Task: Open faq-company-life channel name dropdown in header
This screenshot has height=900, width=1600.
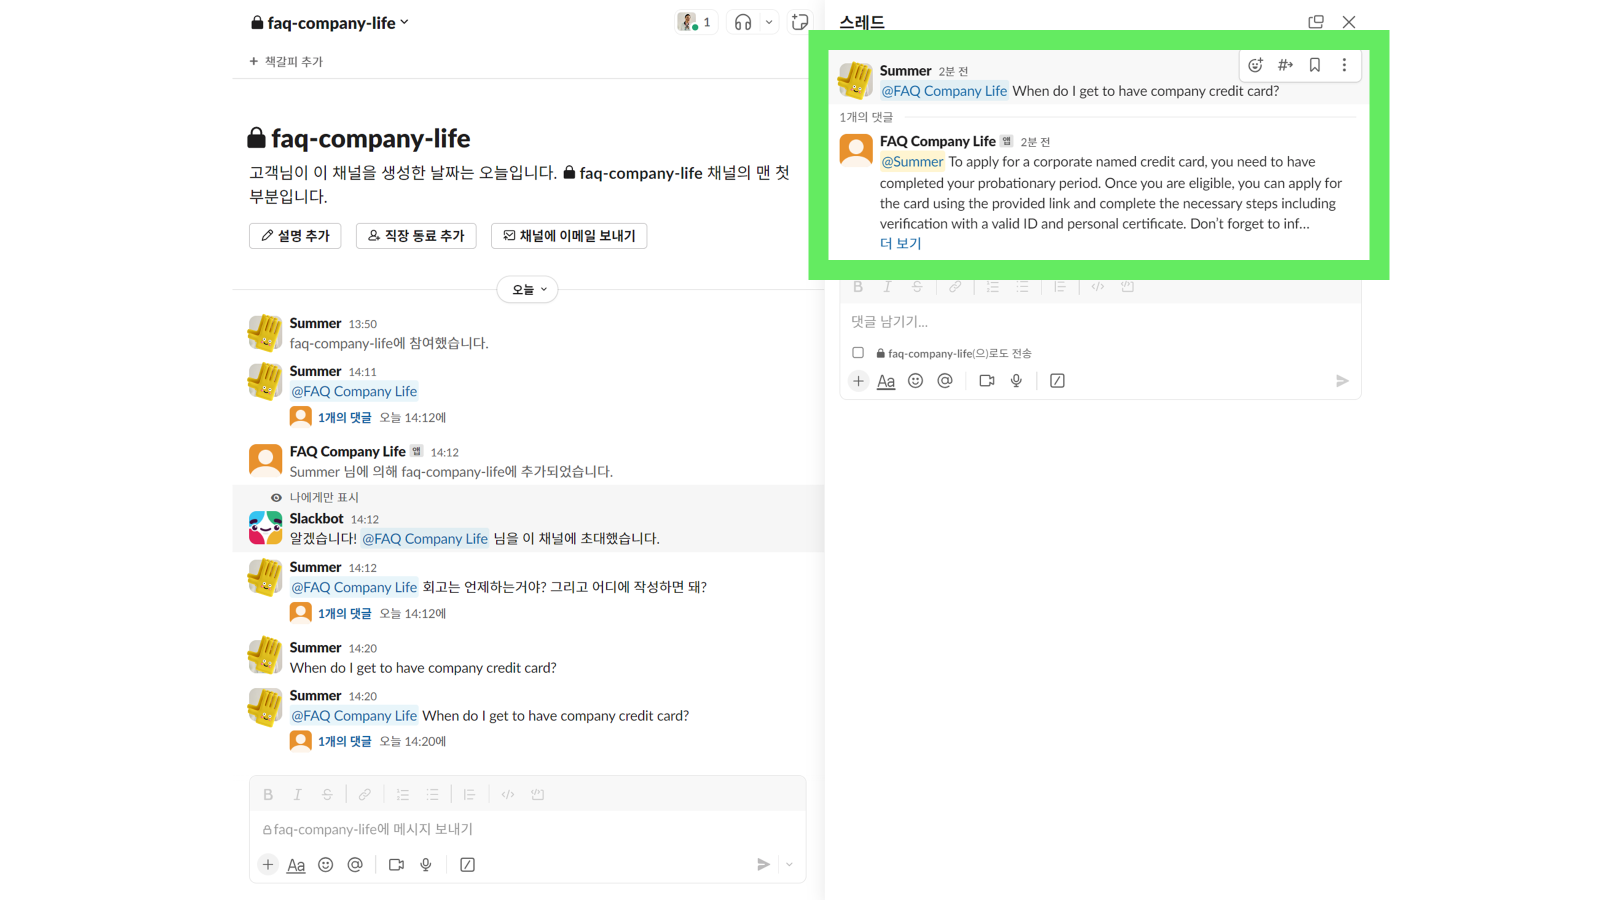Action: [x=331, y=22]
